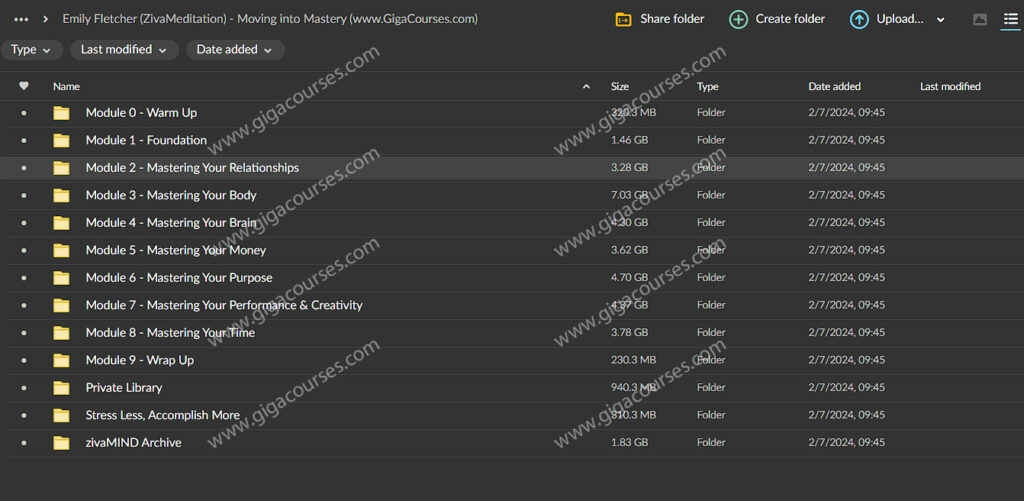Open the Date added filter dropdown

pos(235,50)
